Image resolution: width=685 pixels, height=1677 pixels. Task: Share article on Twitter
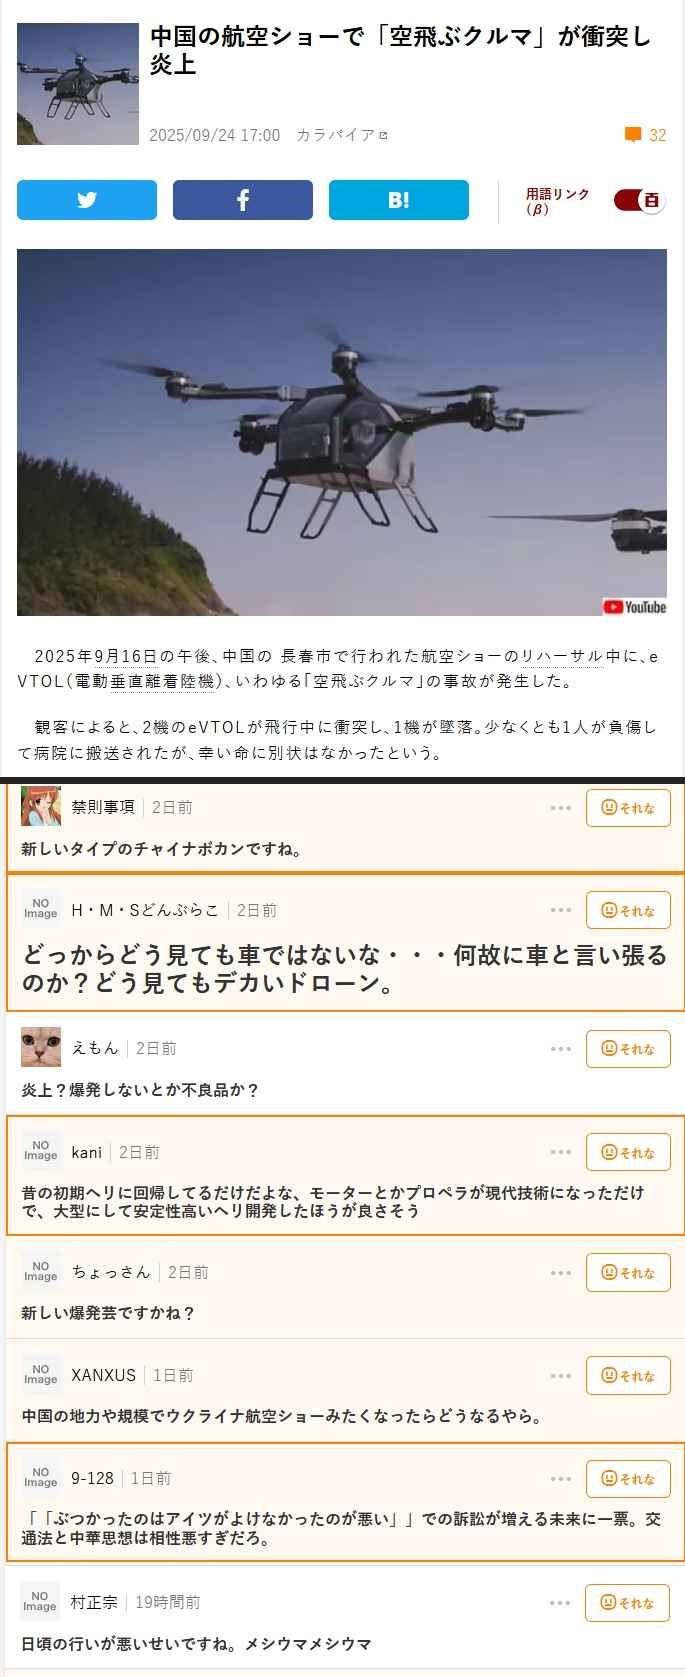[x=87, y=200]
